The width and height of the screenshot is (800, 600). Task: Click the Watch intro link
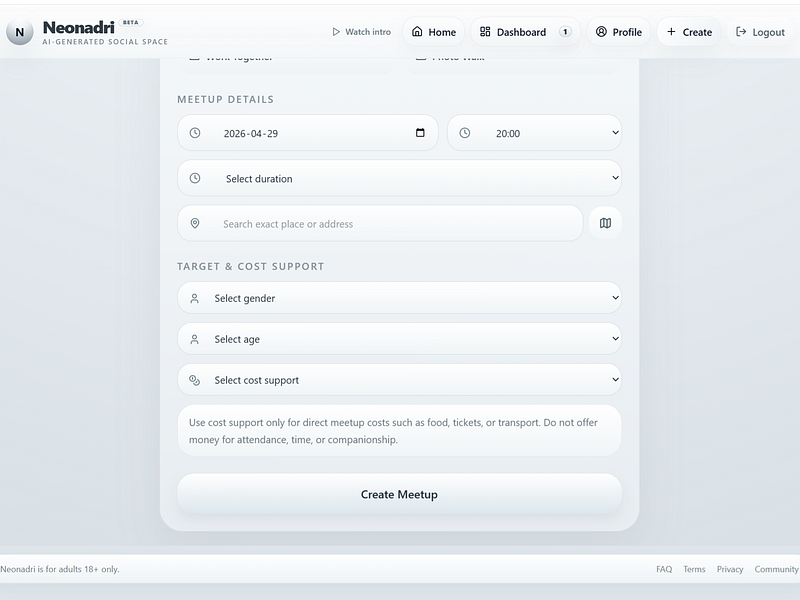pyautogui.click(x=362, y=32)
